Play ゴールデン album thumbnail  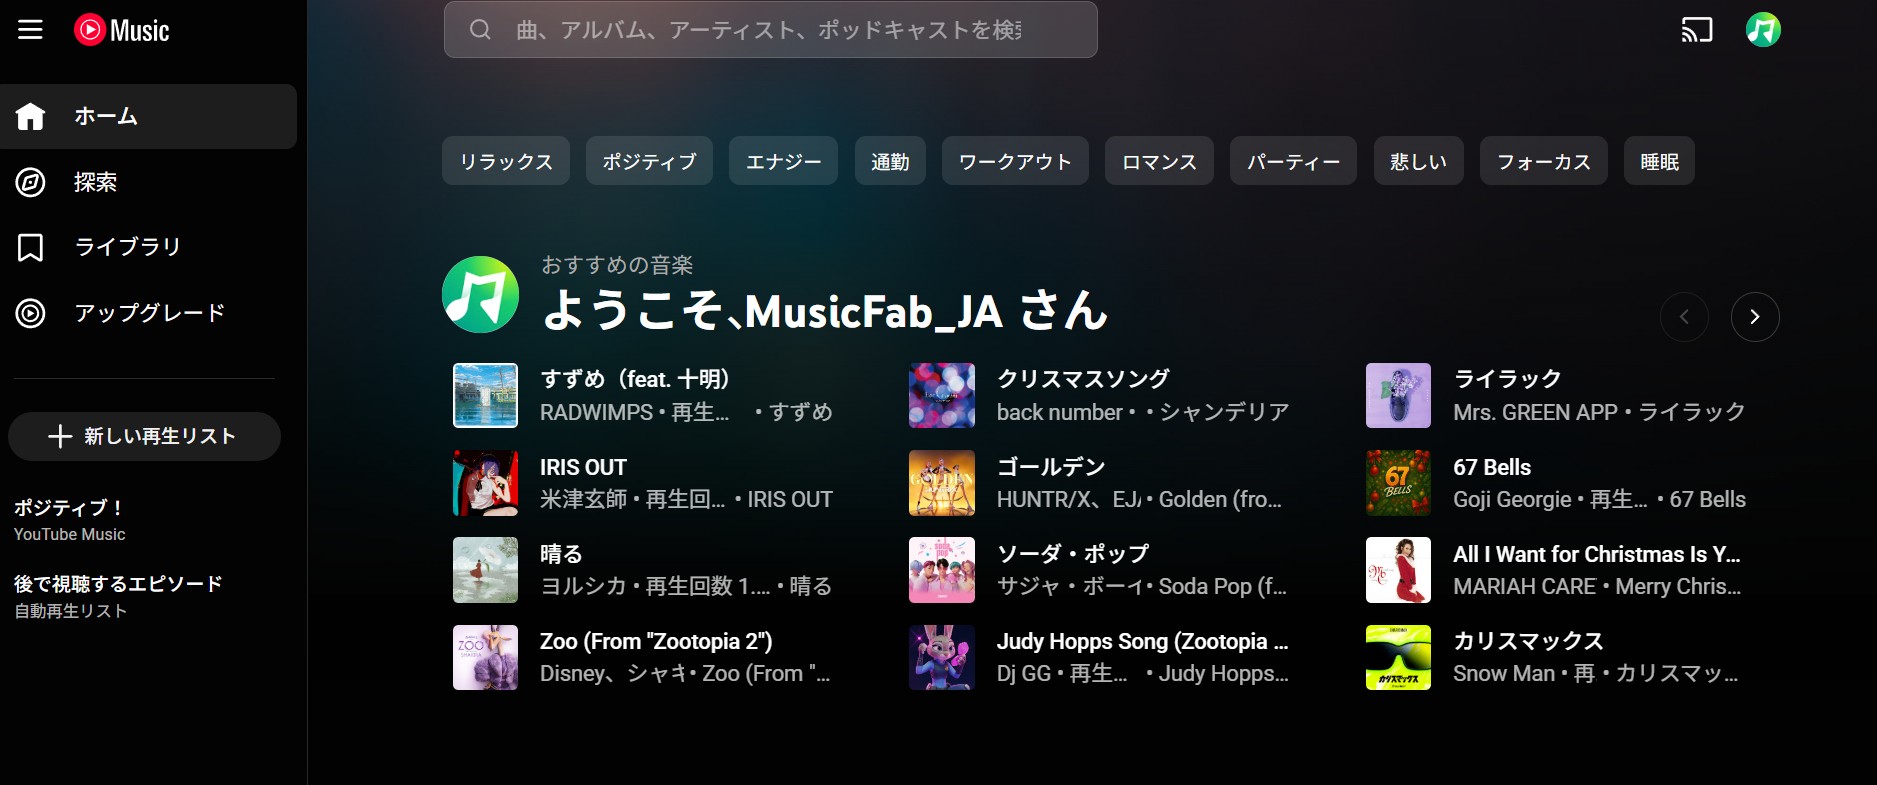point(942,483)
